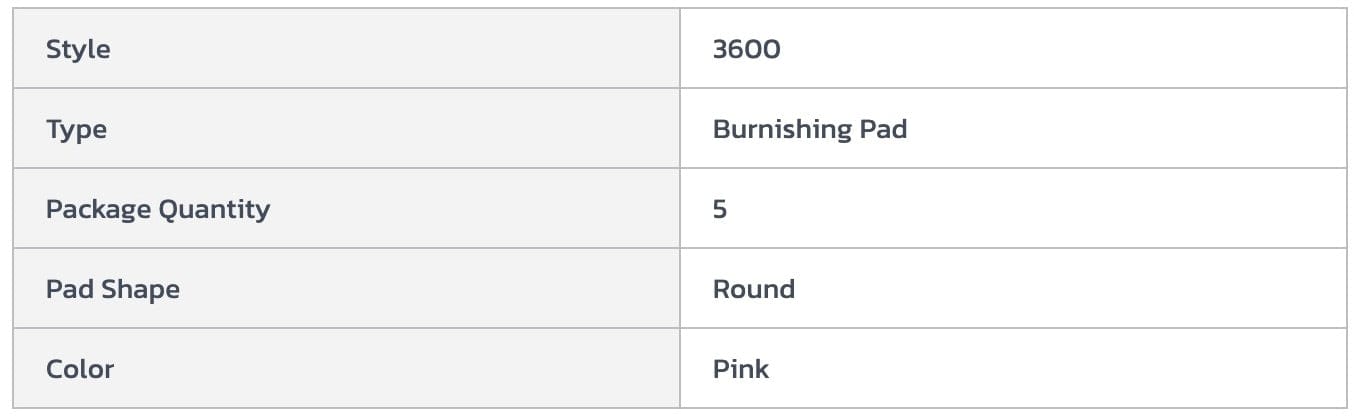This screenshot has width=1354, height=420.
Task: Select the "3600" style value
Action: click(x=746, y=49)
